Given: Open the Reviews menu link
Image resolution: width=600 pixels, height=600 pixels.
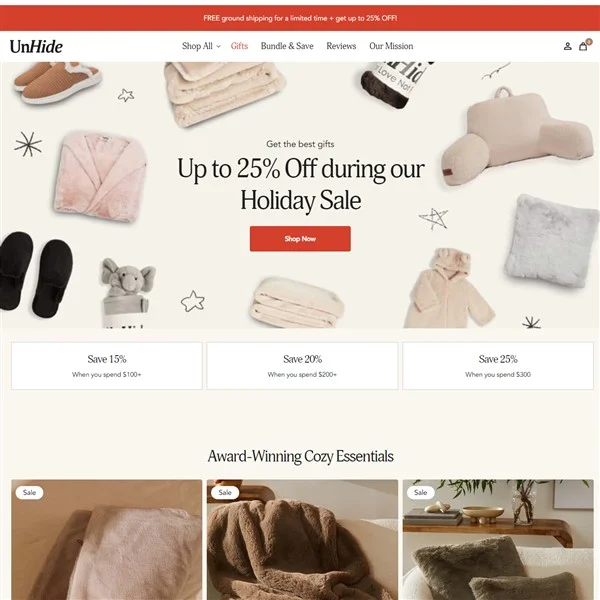Looking at the screenshot, I should point(341,46).
